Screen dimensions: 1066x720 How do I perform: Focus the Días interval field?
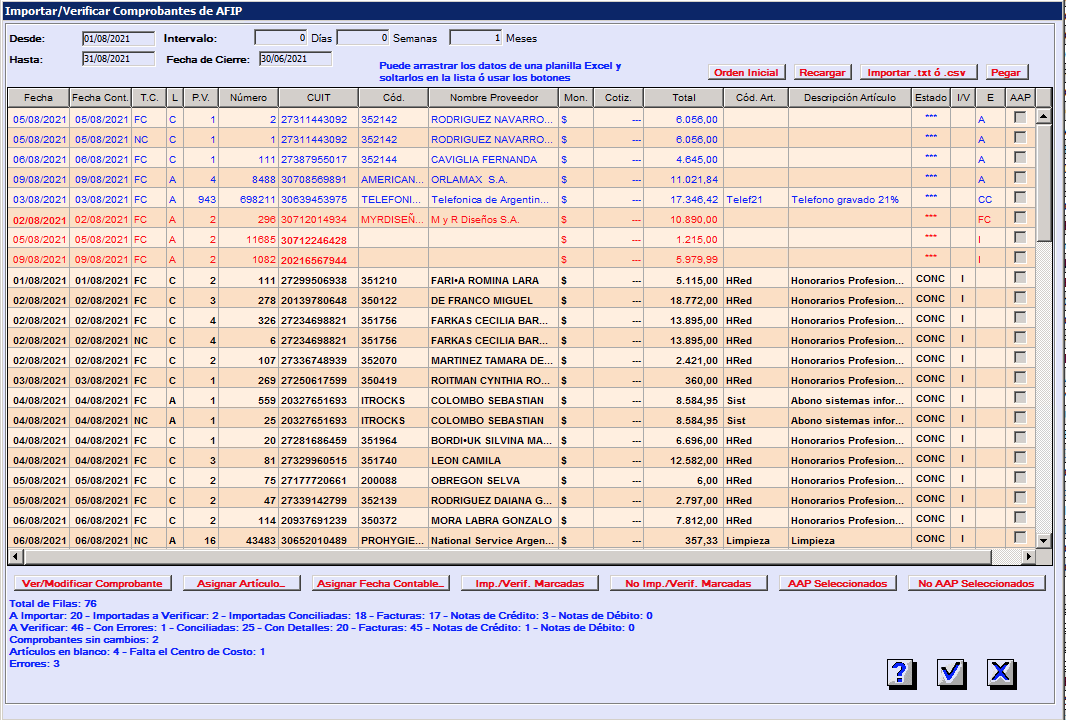pos(281,38)
